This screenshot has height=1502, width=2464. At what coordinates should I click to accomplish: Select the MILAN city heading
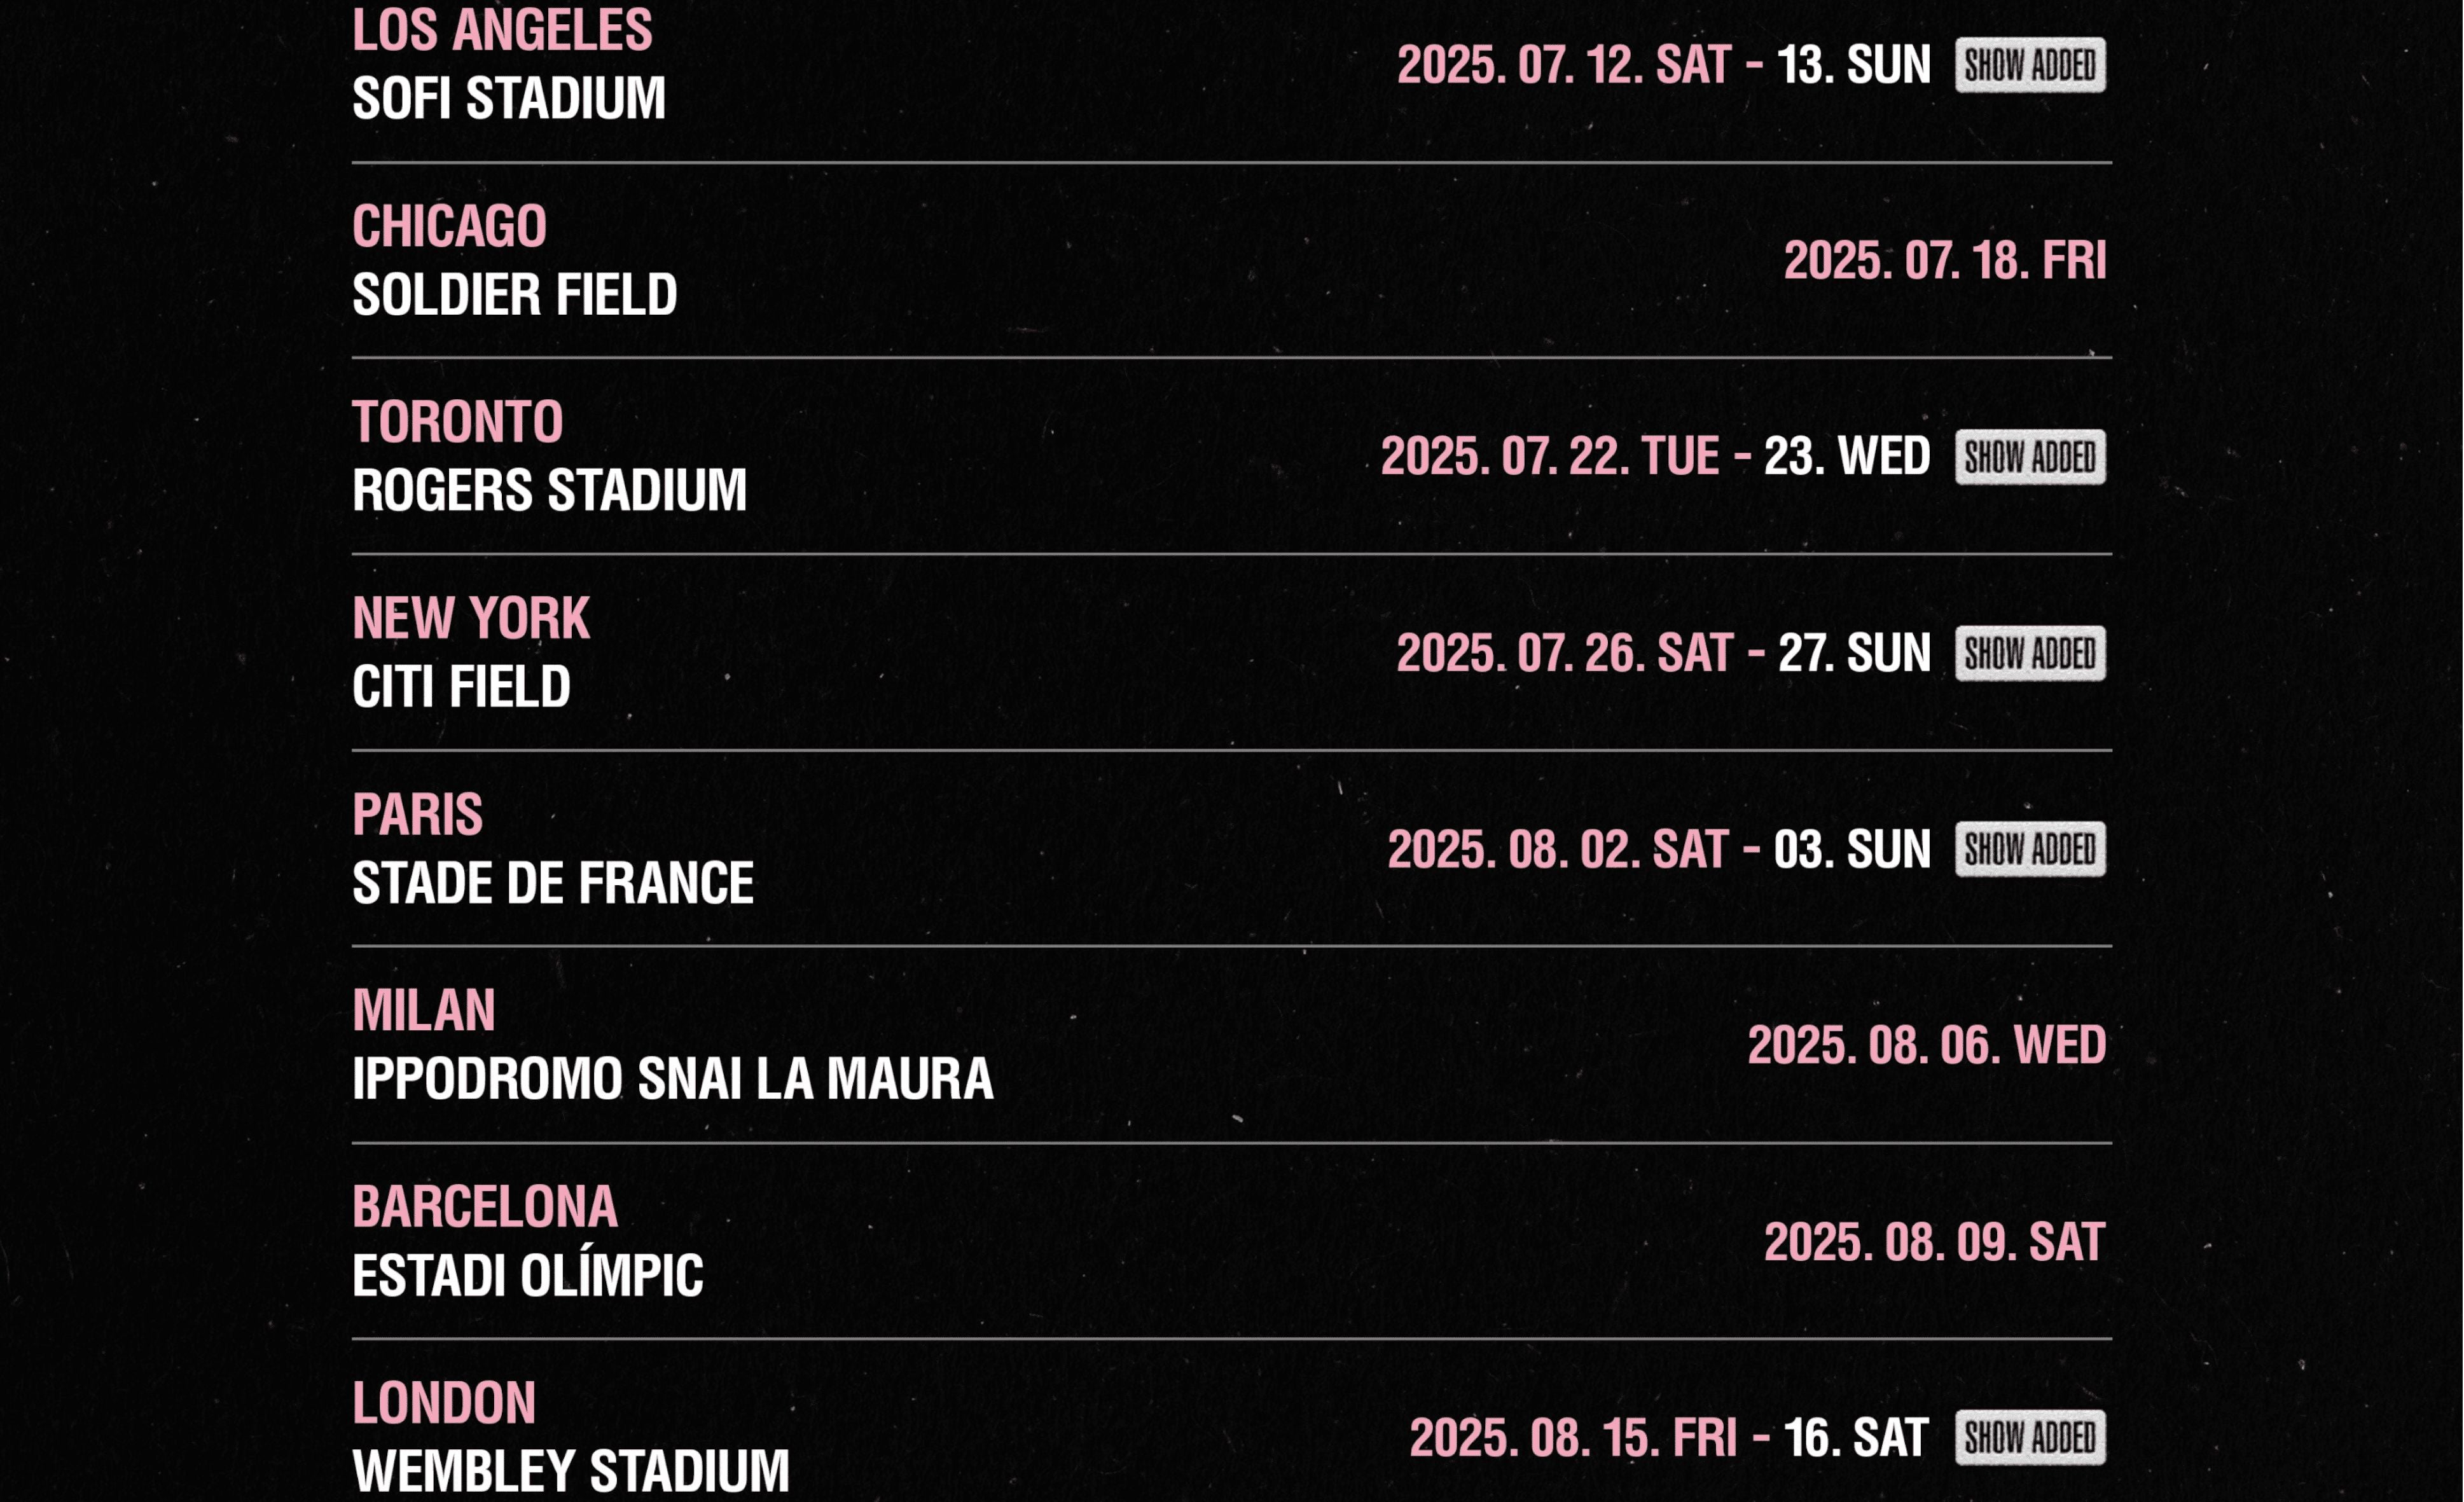click(423, 1010)
